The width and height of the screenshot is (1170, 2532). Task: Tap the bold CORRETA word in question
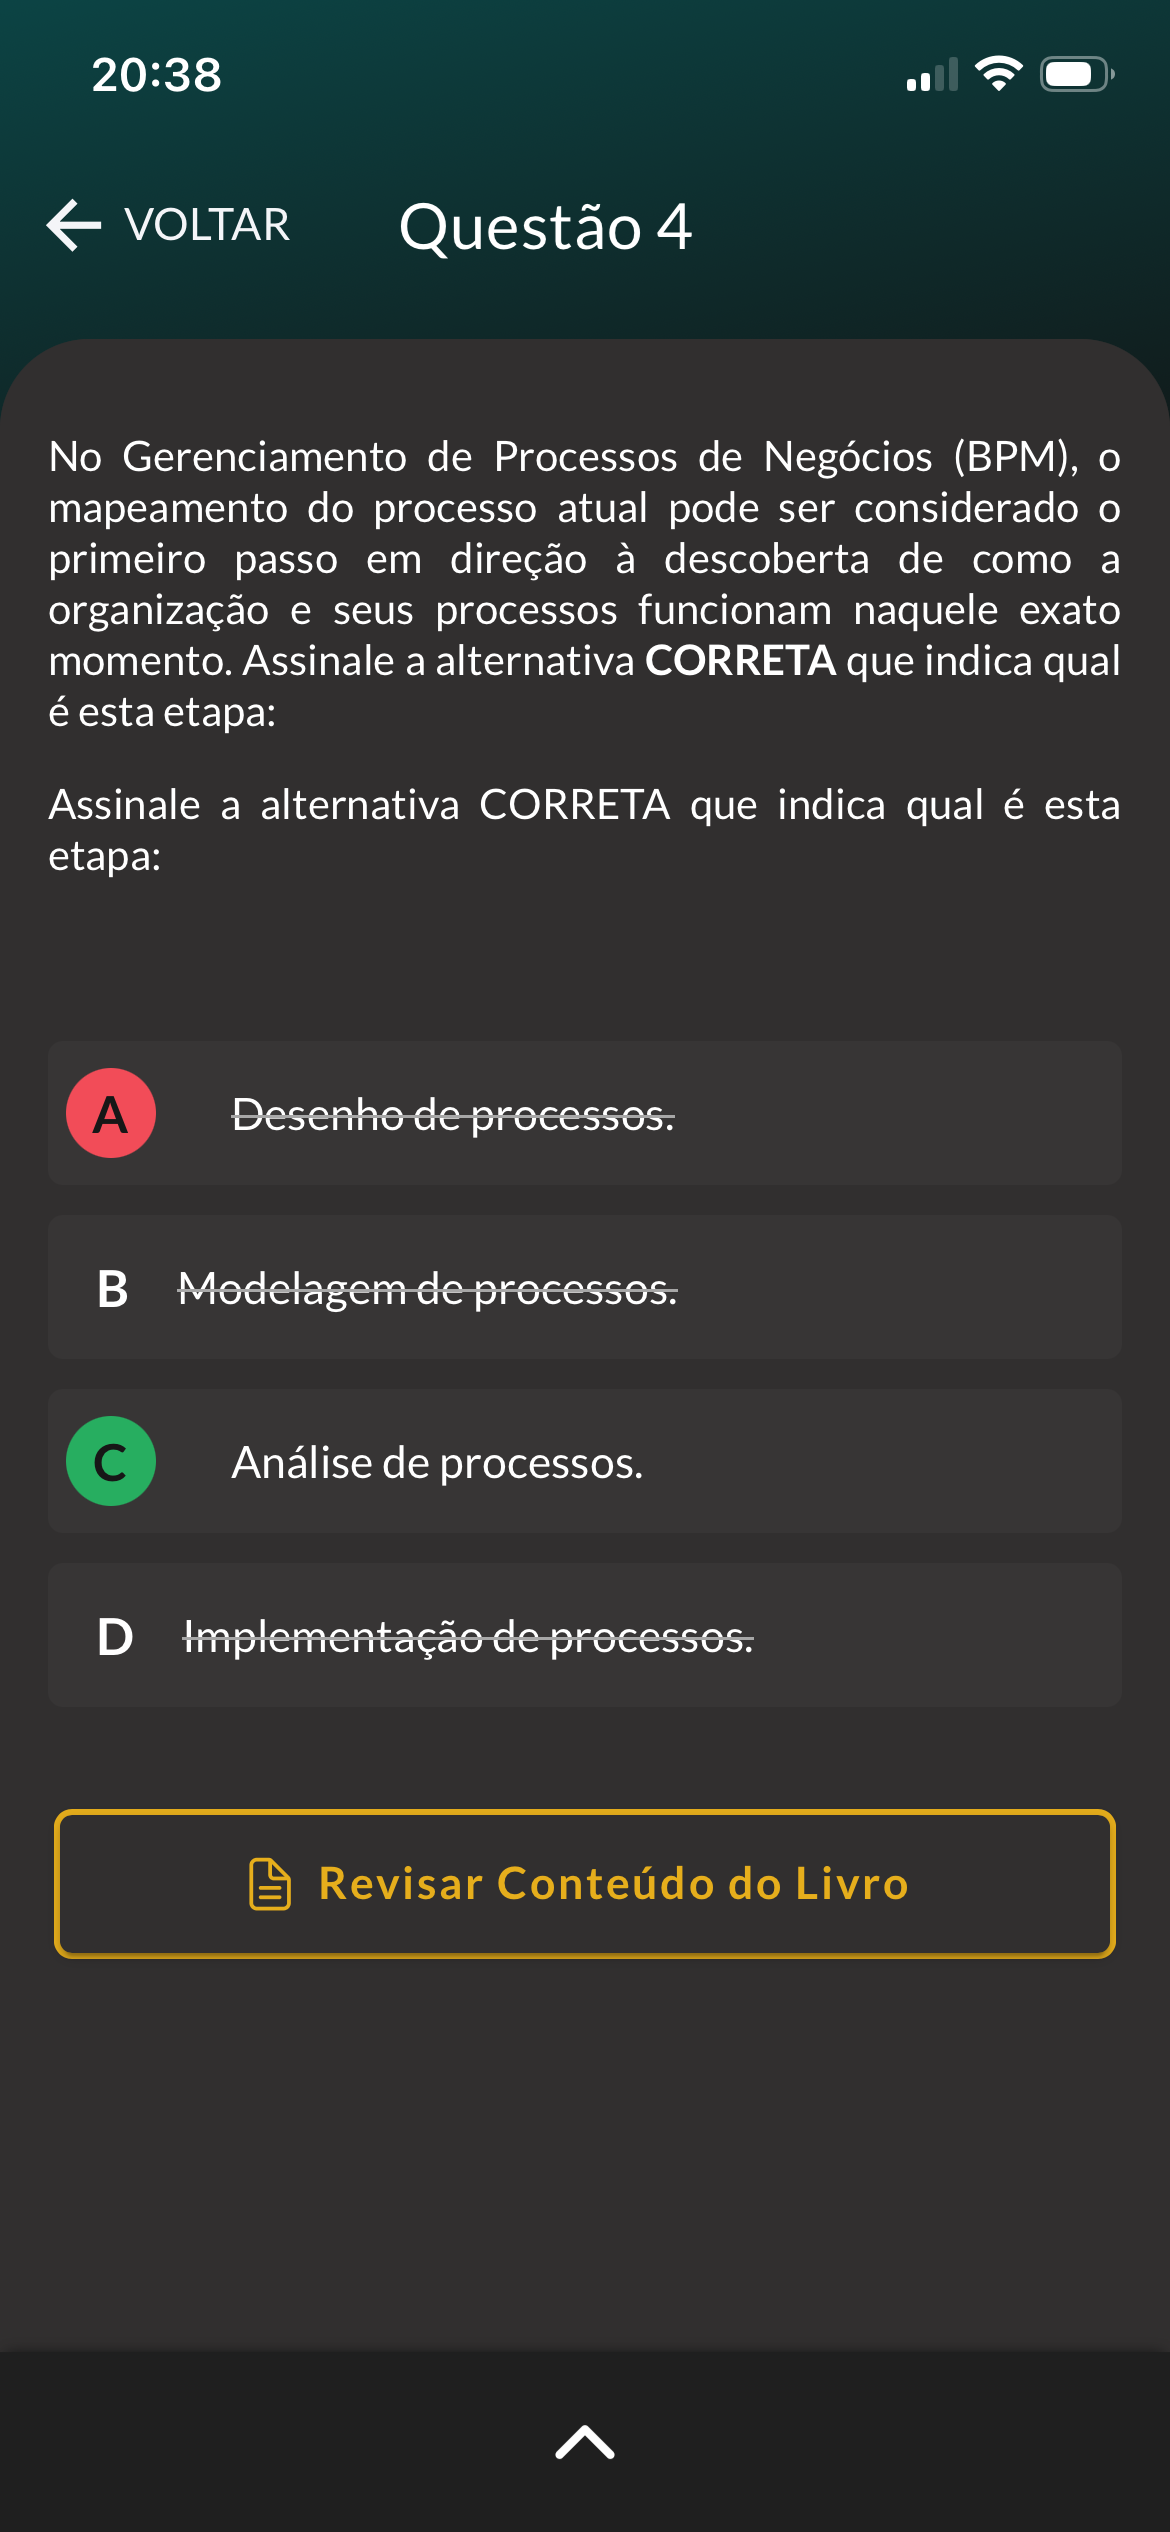(740, 661)
